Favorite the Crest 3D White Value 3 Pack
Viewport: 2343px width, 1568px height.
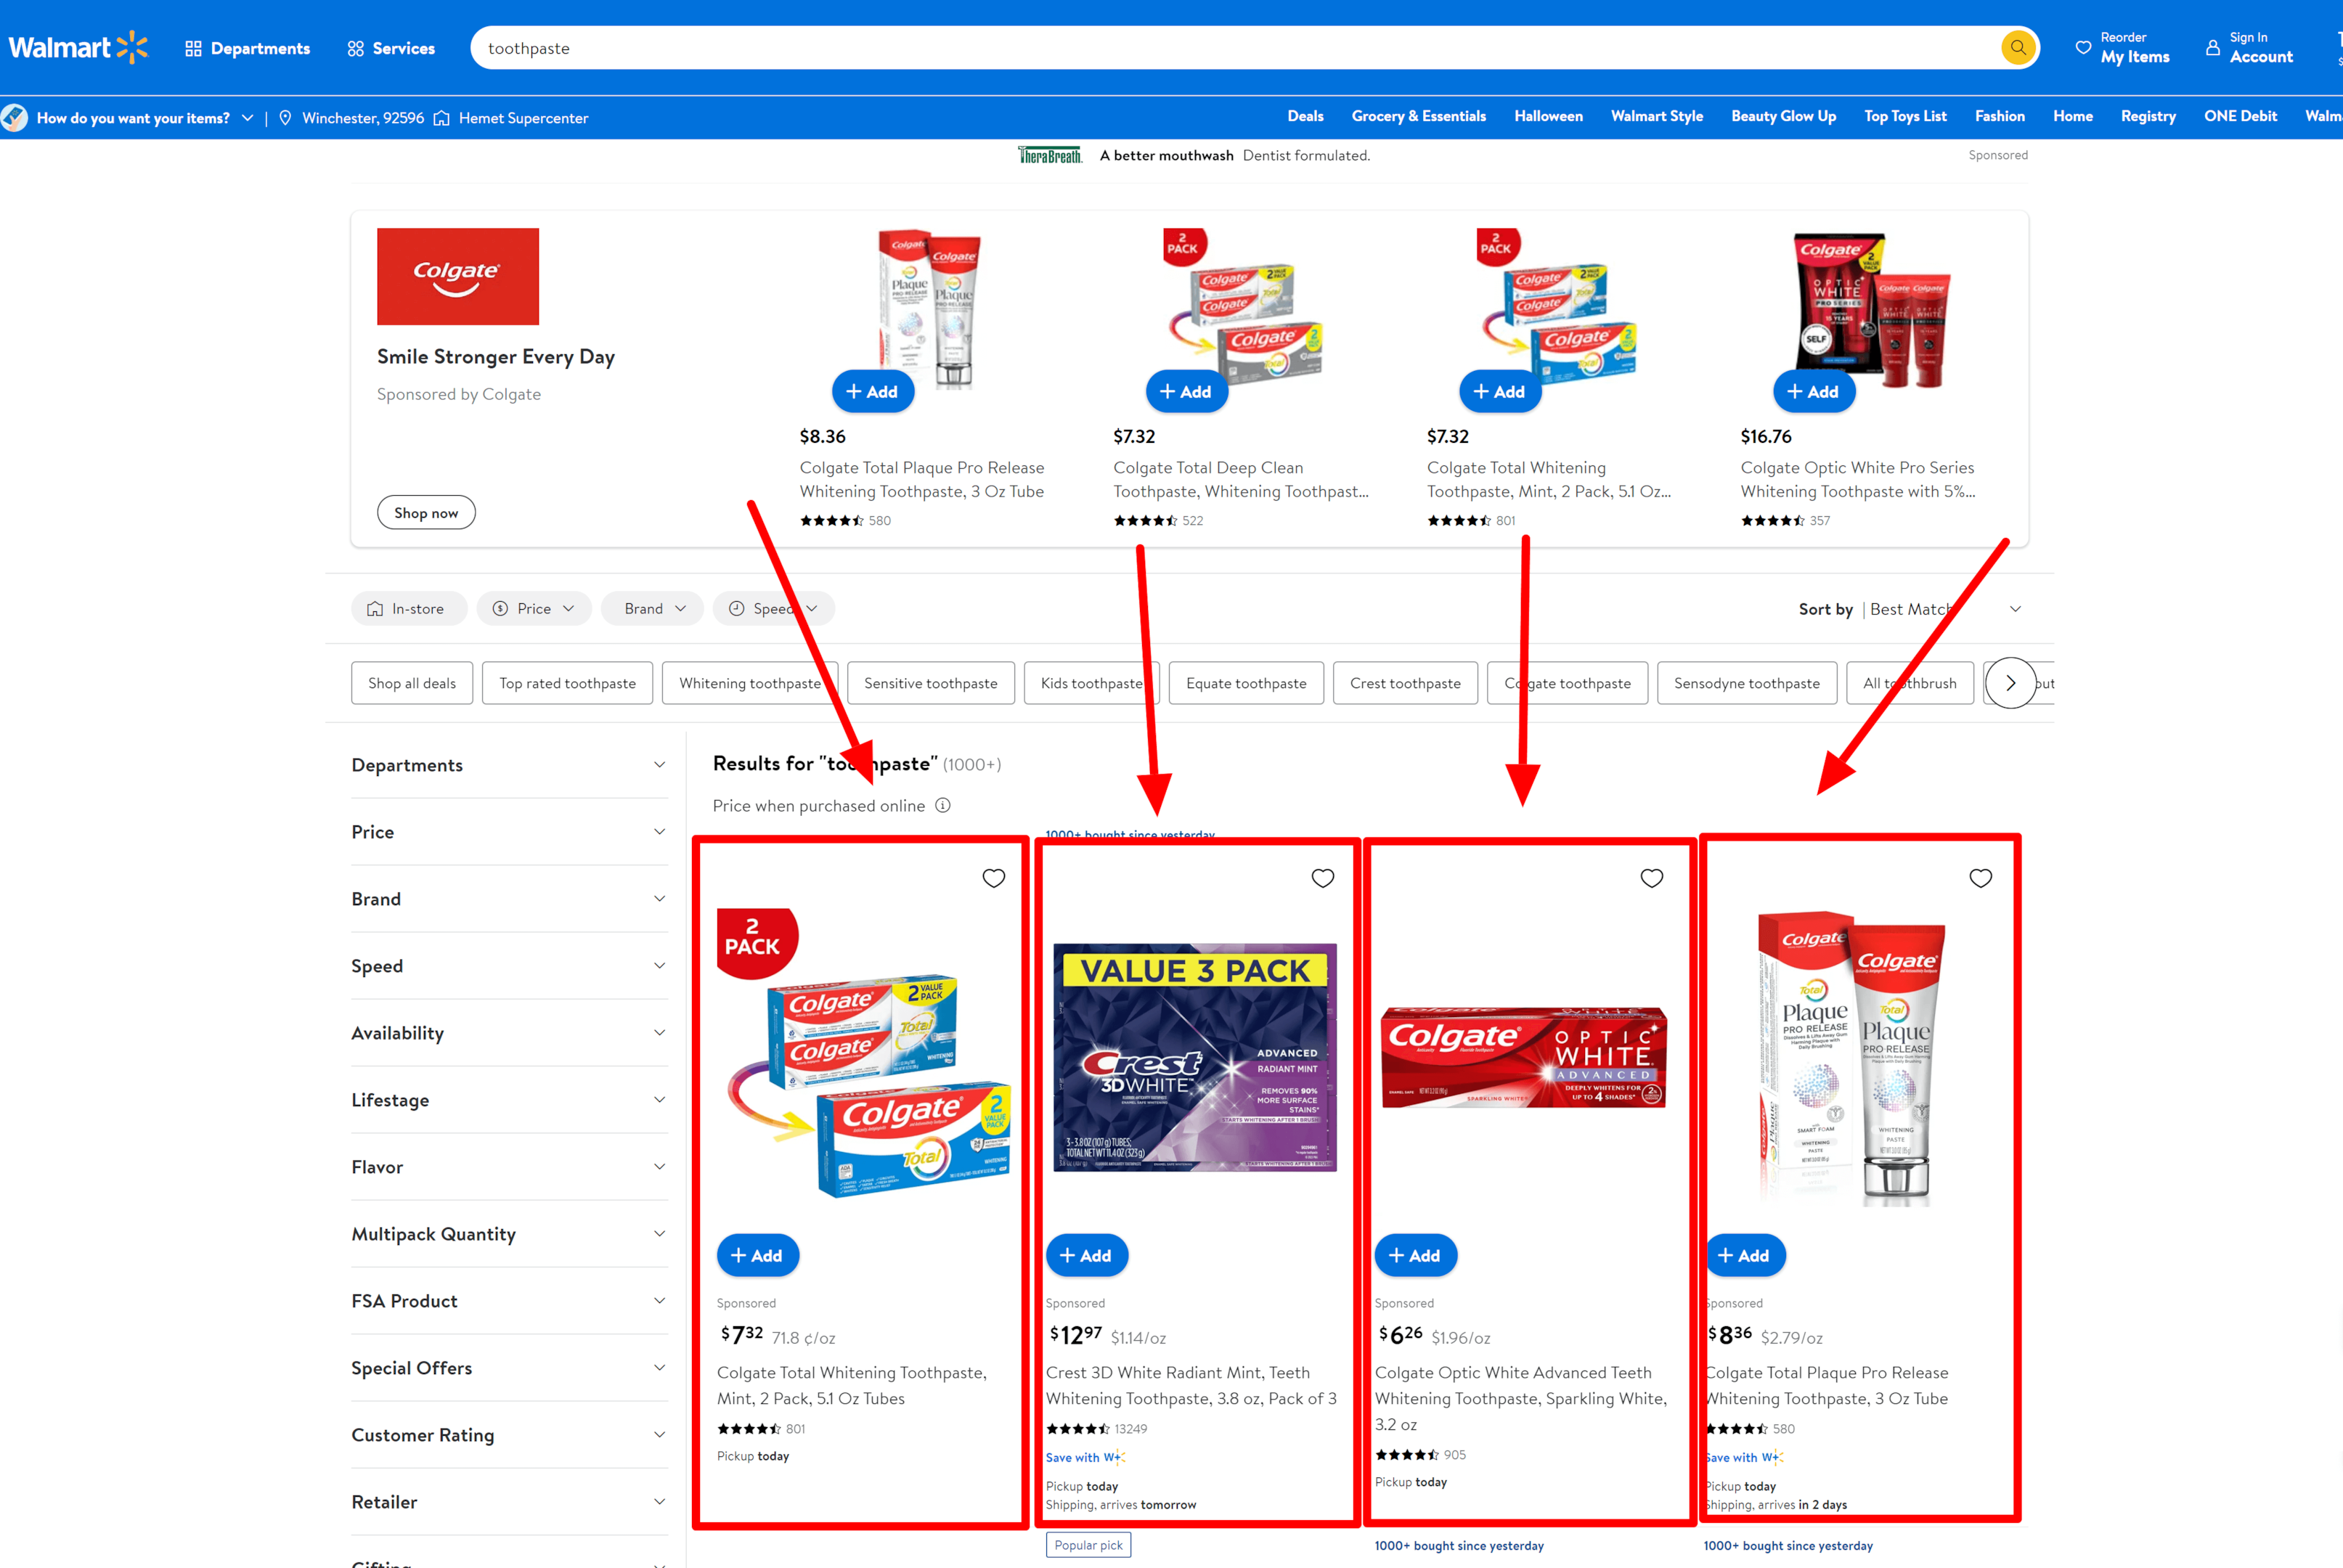[1322, 878]
